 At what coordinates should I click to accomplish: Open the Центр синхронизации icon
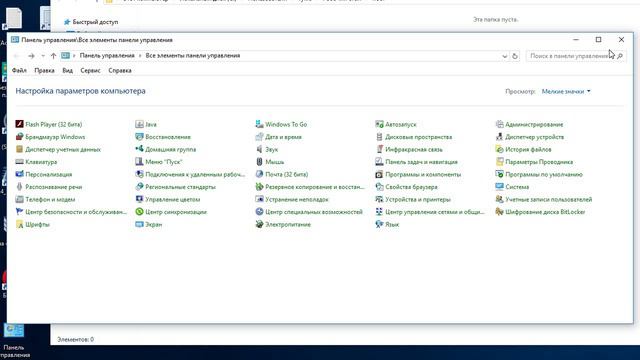[x=139, y=212]
